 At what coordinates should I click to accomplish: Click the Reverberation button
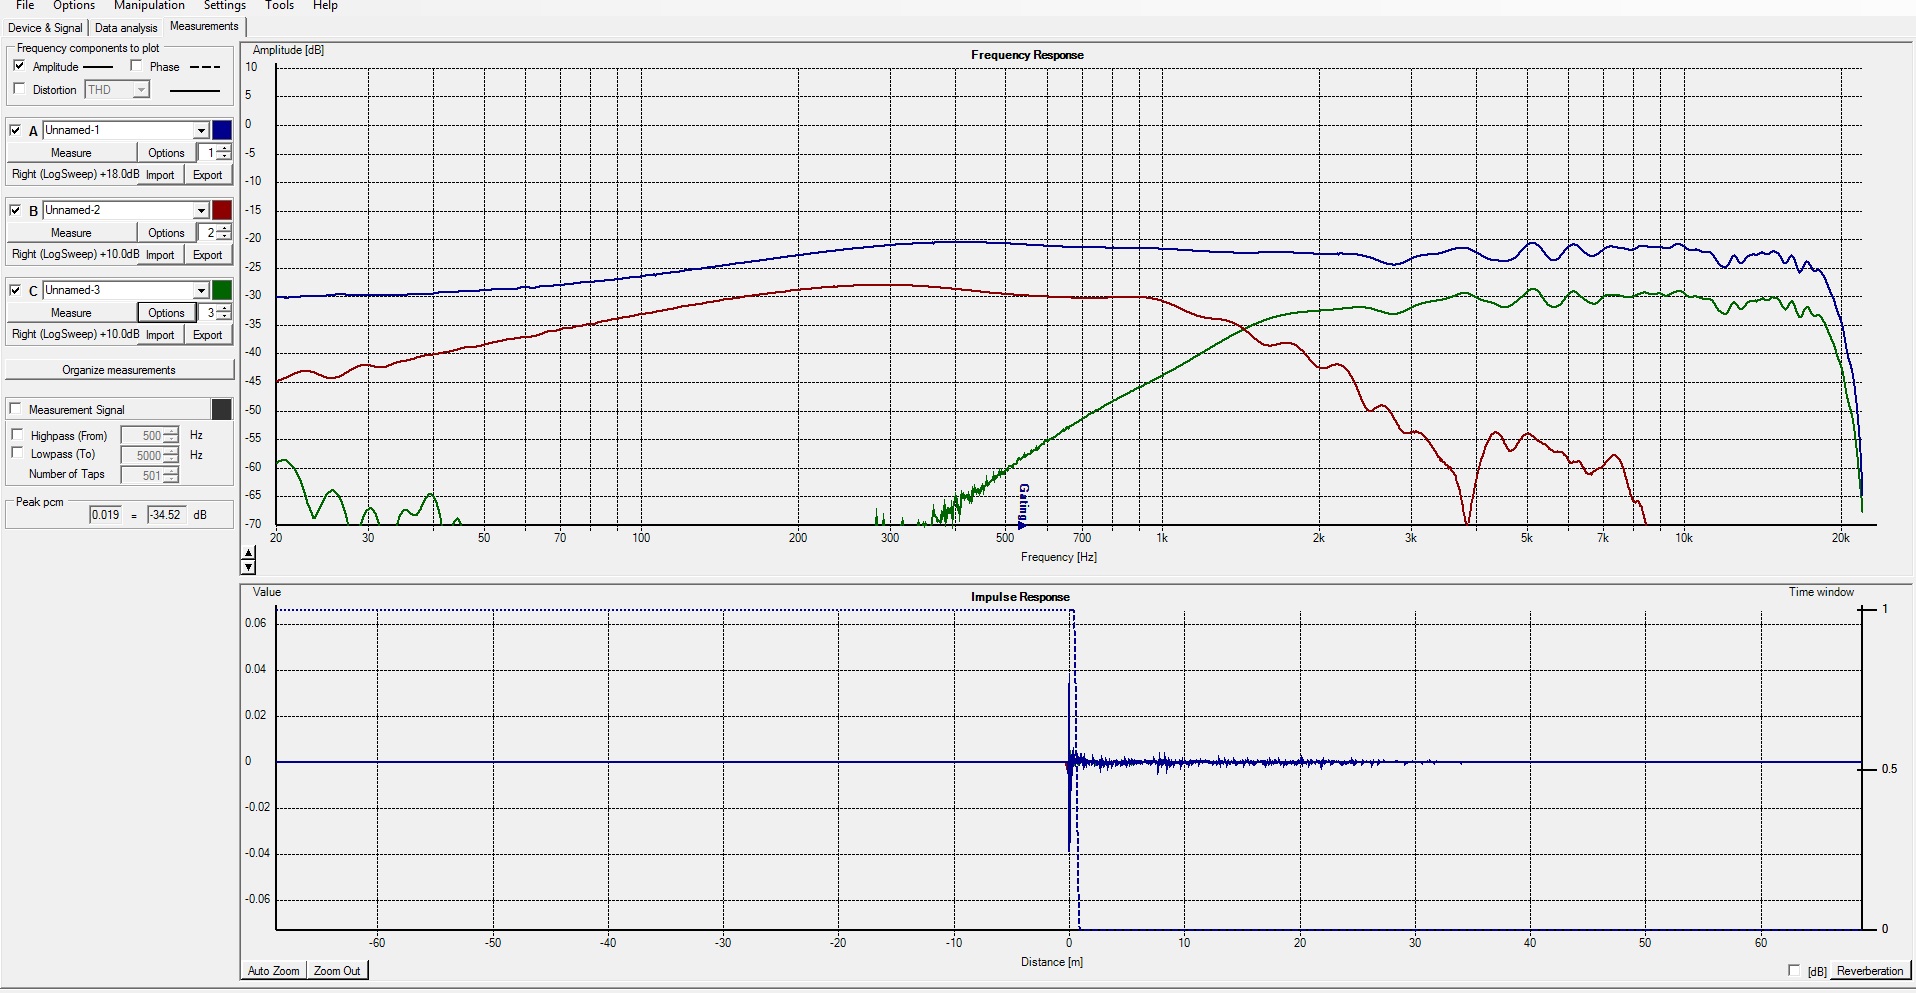point(1870,971)
